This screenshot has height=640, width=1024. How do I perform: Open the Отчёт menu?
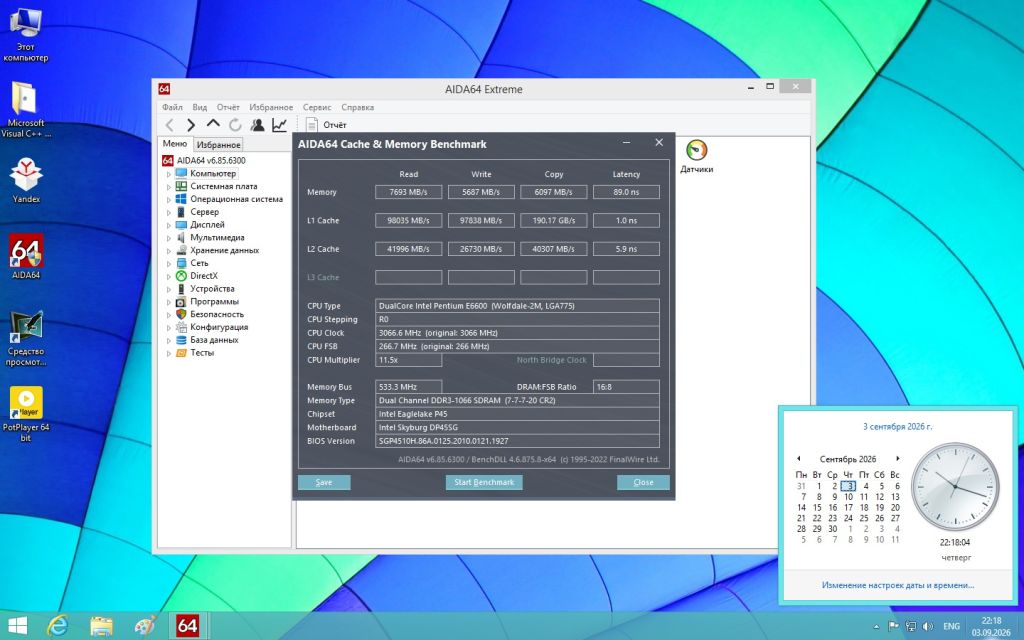[x=228, y=107]
